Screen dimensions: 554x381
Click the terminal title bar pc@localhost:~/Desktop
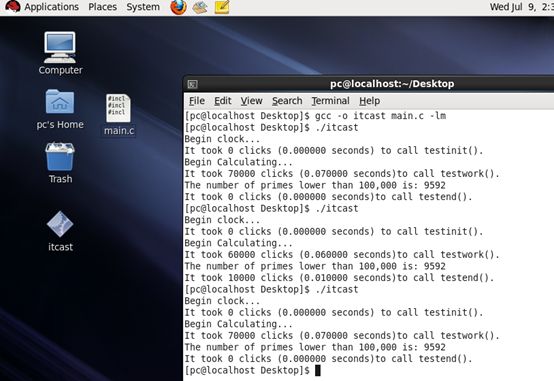392,84
